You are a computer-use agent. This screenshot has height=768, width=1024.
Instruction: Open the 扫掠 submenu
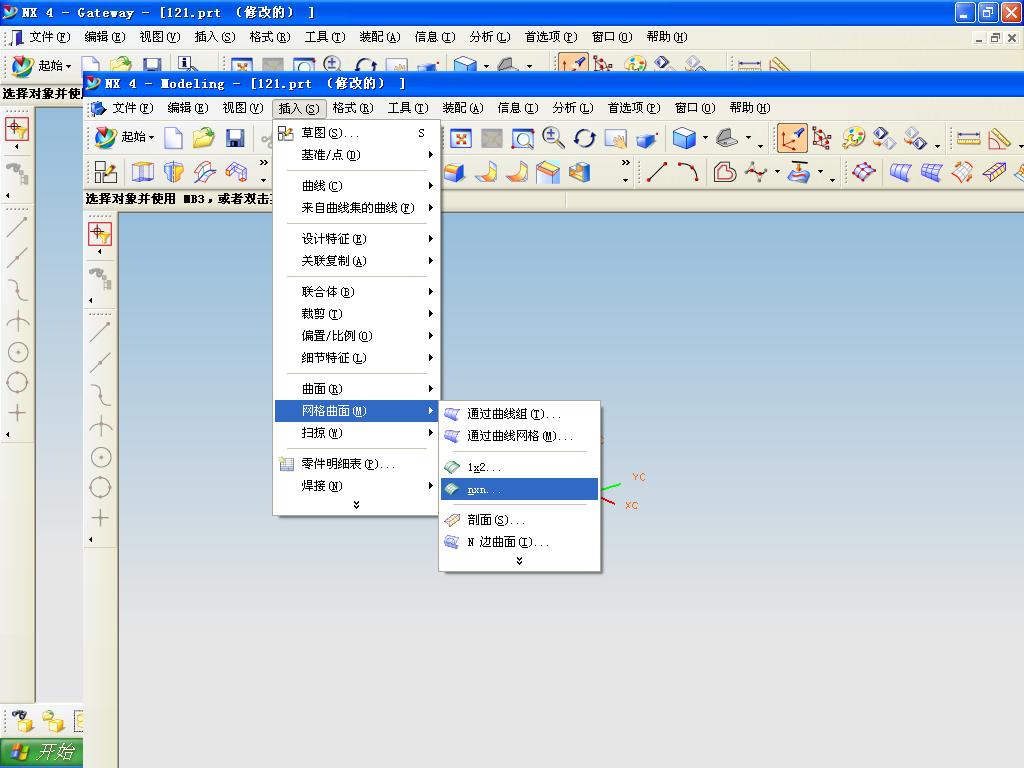[357, 433]
